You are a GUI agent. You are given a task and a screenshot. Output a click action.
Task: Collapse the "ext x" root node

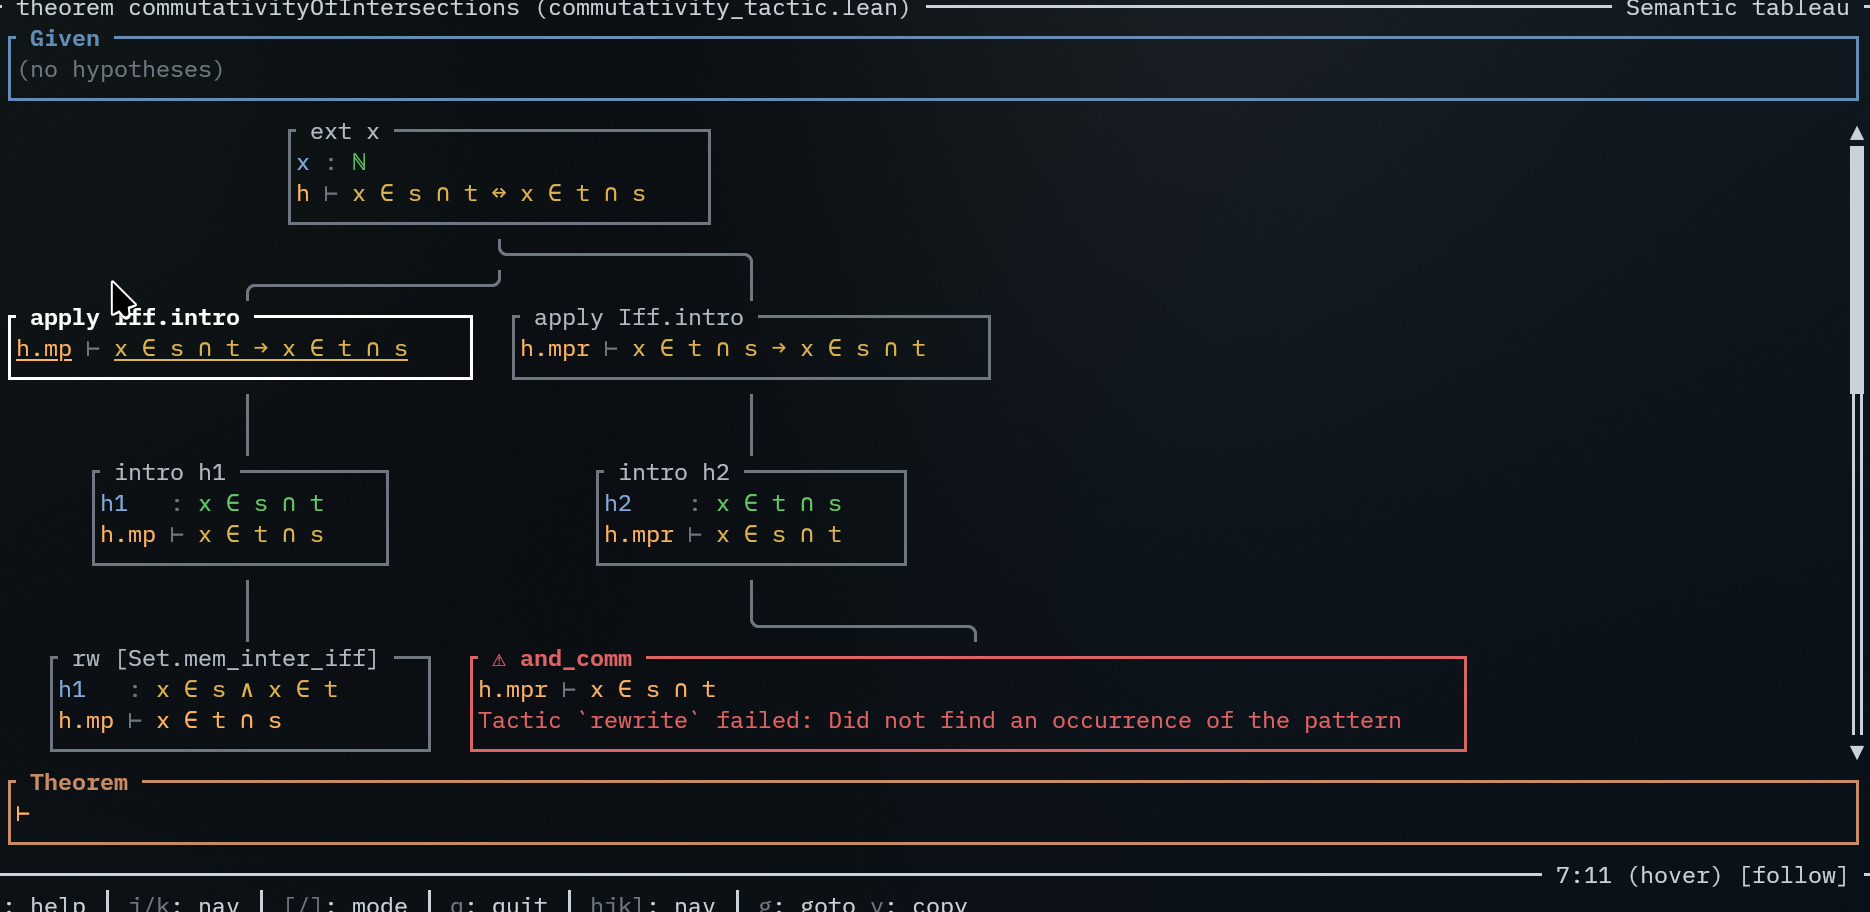coord(344,132)
